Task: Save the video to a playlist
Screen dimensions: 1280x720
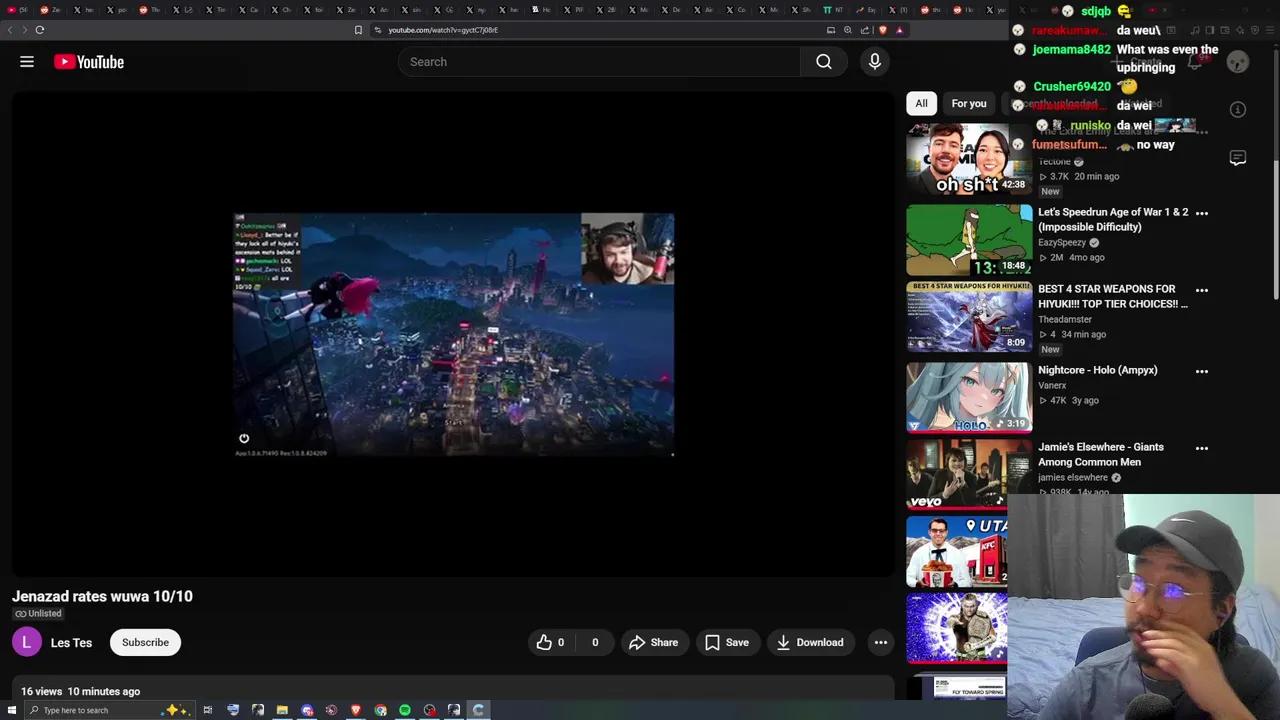Action: point(727,642)
